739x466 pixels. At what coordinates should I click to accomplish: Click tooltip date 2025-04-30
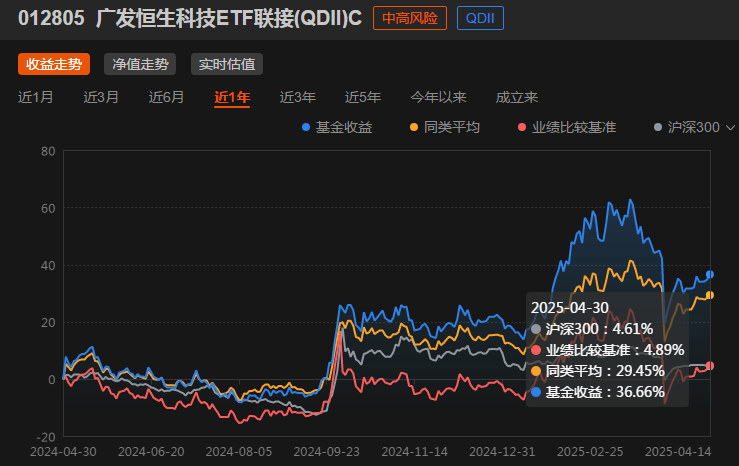click(x=570, y=308)
